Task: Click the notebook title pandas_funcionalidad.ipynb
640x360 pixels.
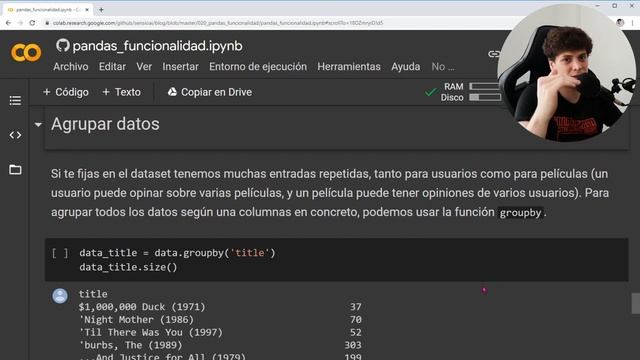Action: tap(158, 46)
